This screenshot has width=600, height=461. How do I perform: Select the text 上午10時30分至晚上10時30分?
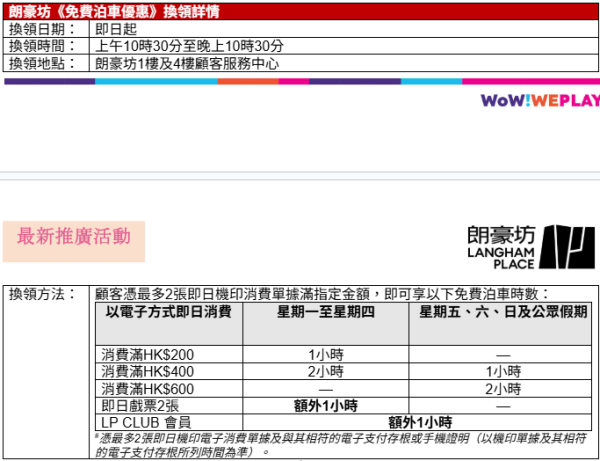coord(189,46)
